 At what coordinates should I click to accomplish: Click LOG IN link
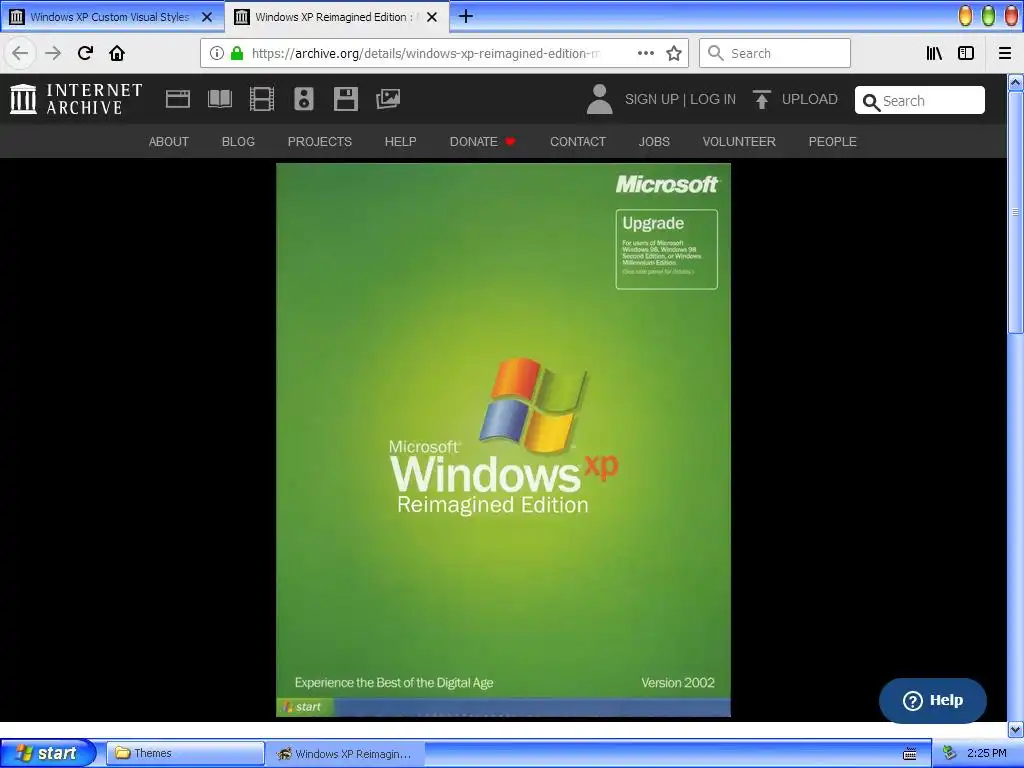pyautogui.click(x=713, y=99)
